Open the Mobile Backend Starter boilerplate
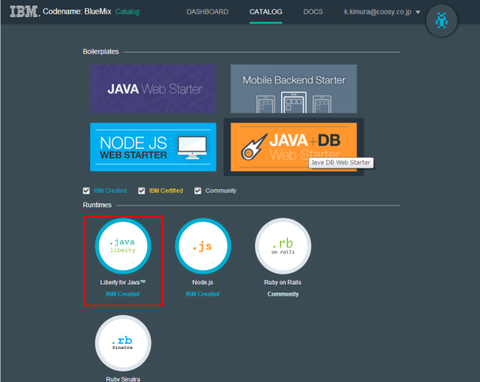 (x=294, y=89)
